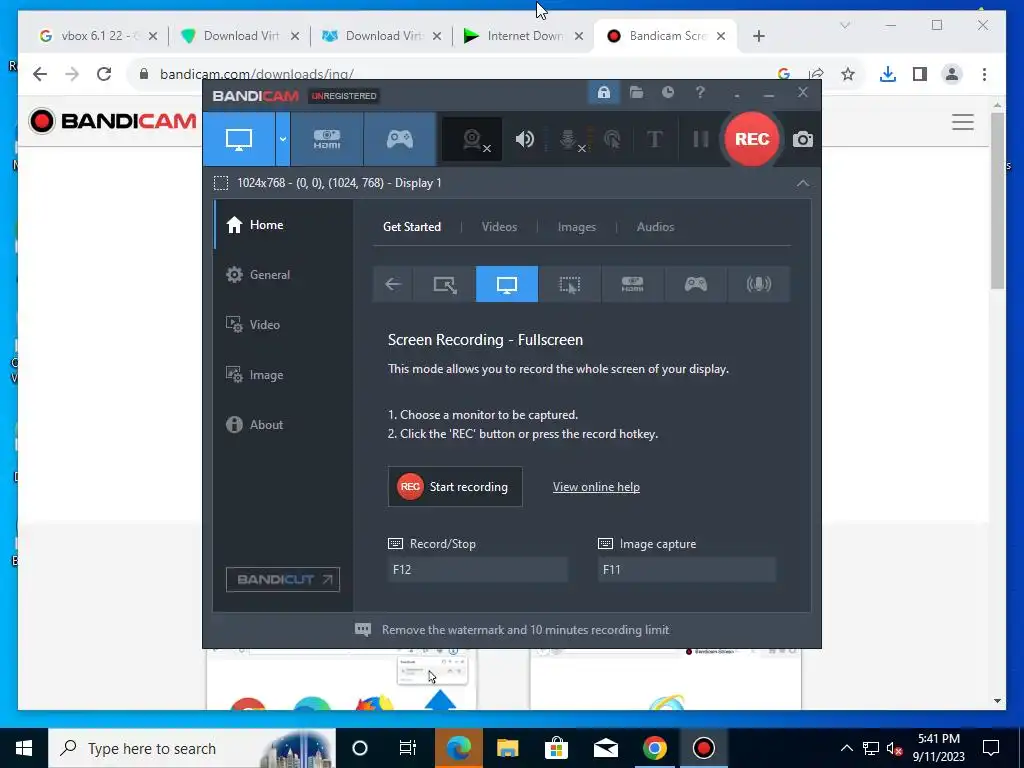Click the Bandicam taskbar icon

[x=703, y=748]
